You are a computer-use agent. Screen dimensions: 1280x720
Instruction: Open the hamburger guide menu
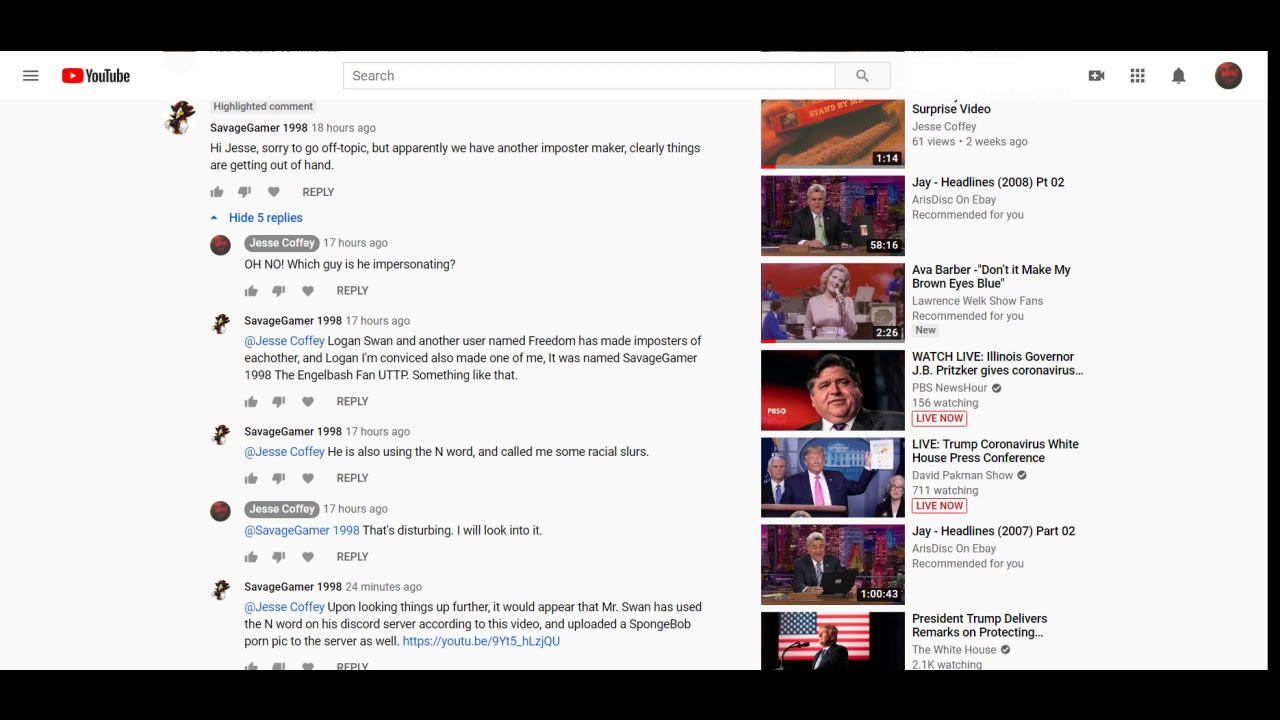(x=31, y=76)
